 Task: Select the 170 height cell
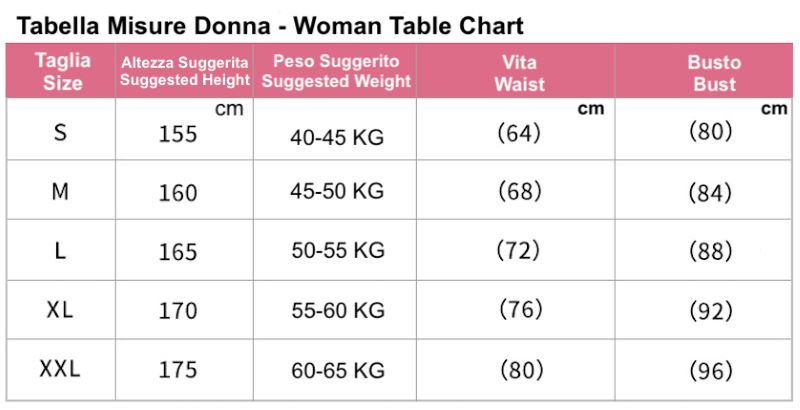(178, 311)
